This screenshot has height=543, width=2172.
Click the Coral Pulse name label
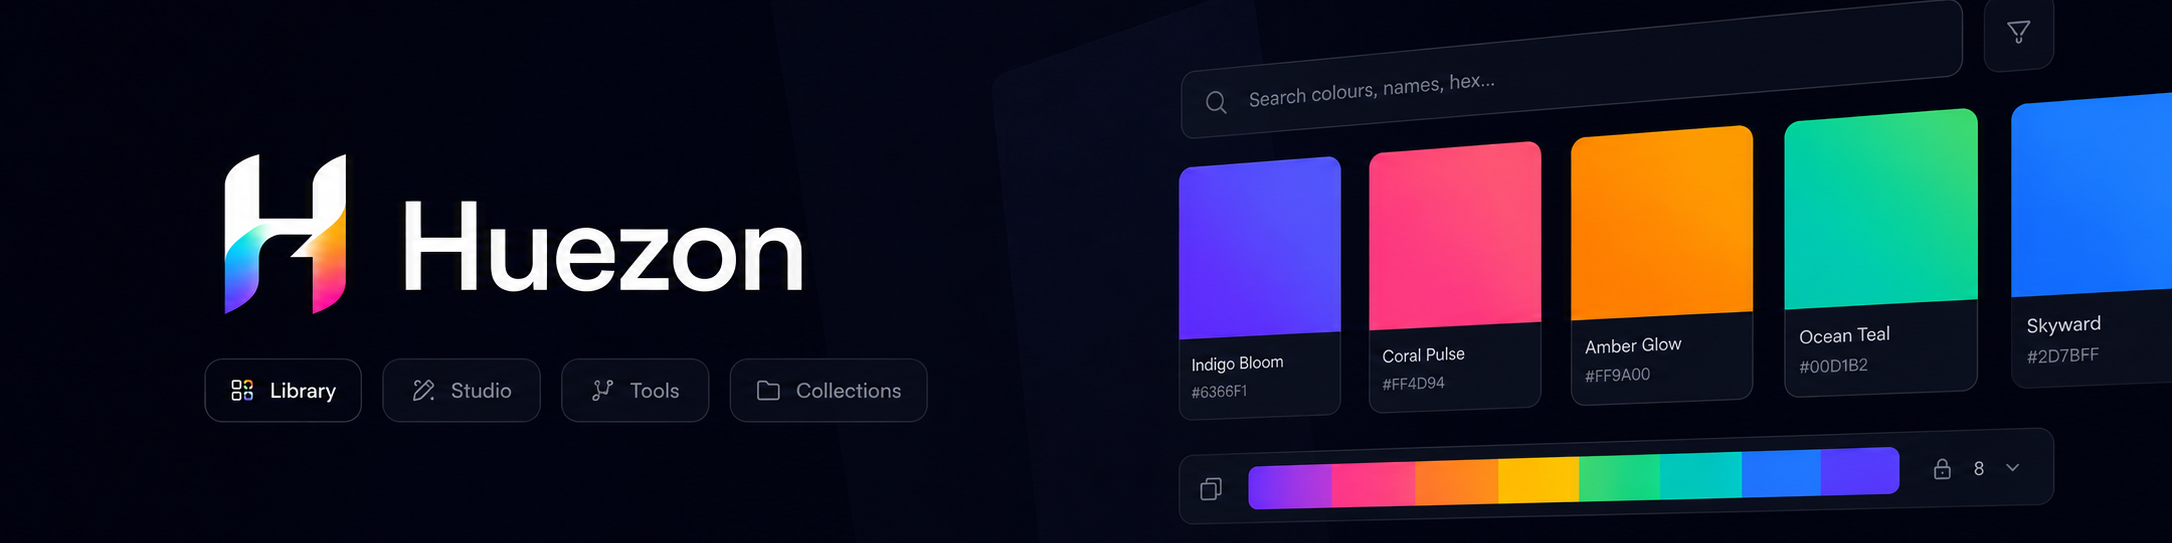point(1423,355)
